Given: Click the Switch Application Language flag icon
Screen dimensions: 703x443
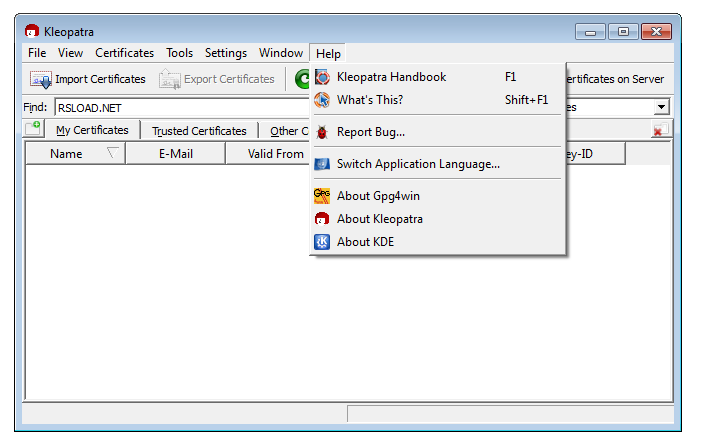Looking at the screenshot, I should [x=322, y=164].
